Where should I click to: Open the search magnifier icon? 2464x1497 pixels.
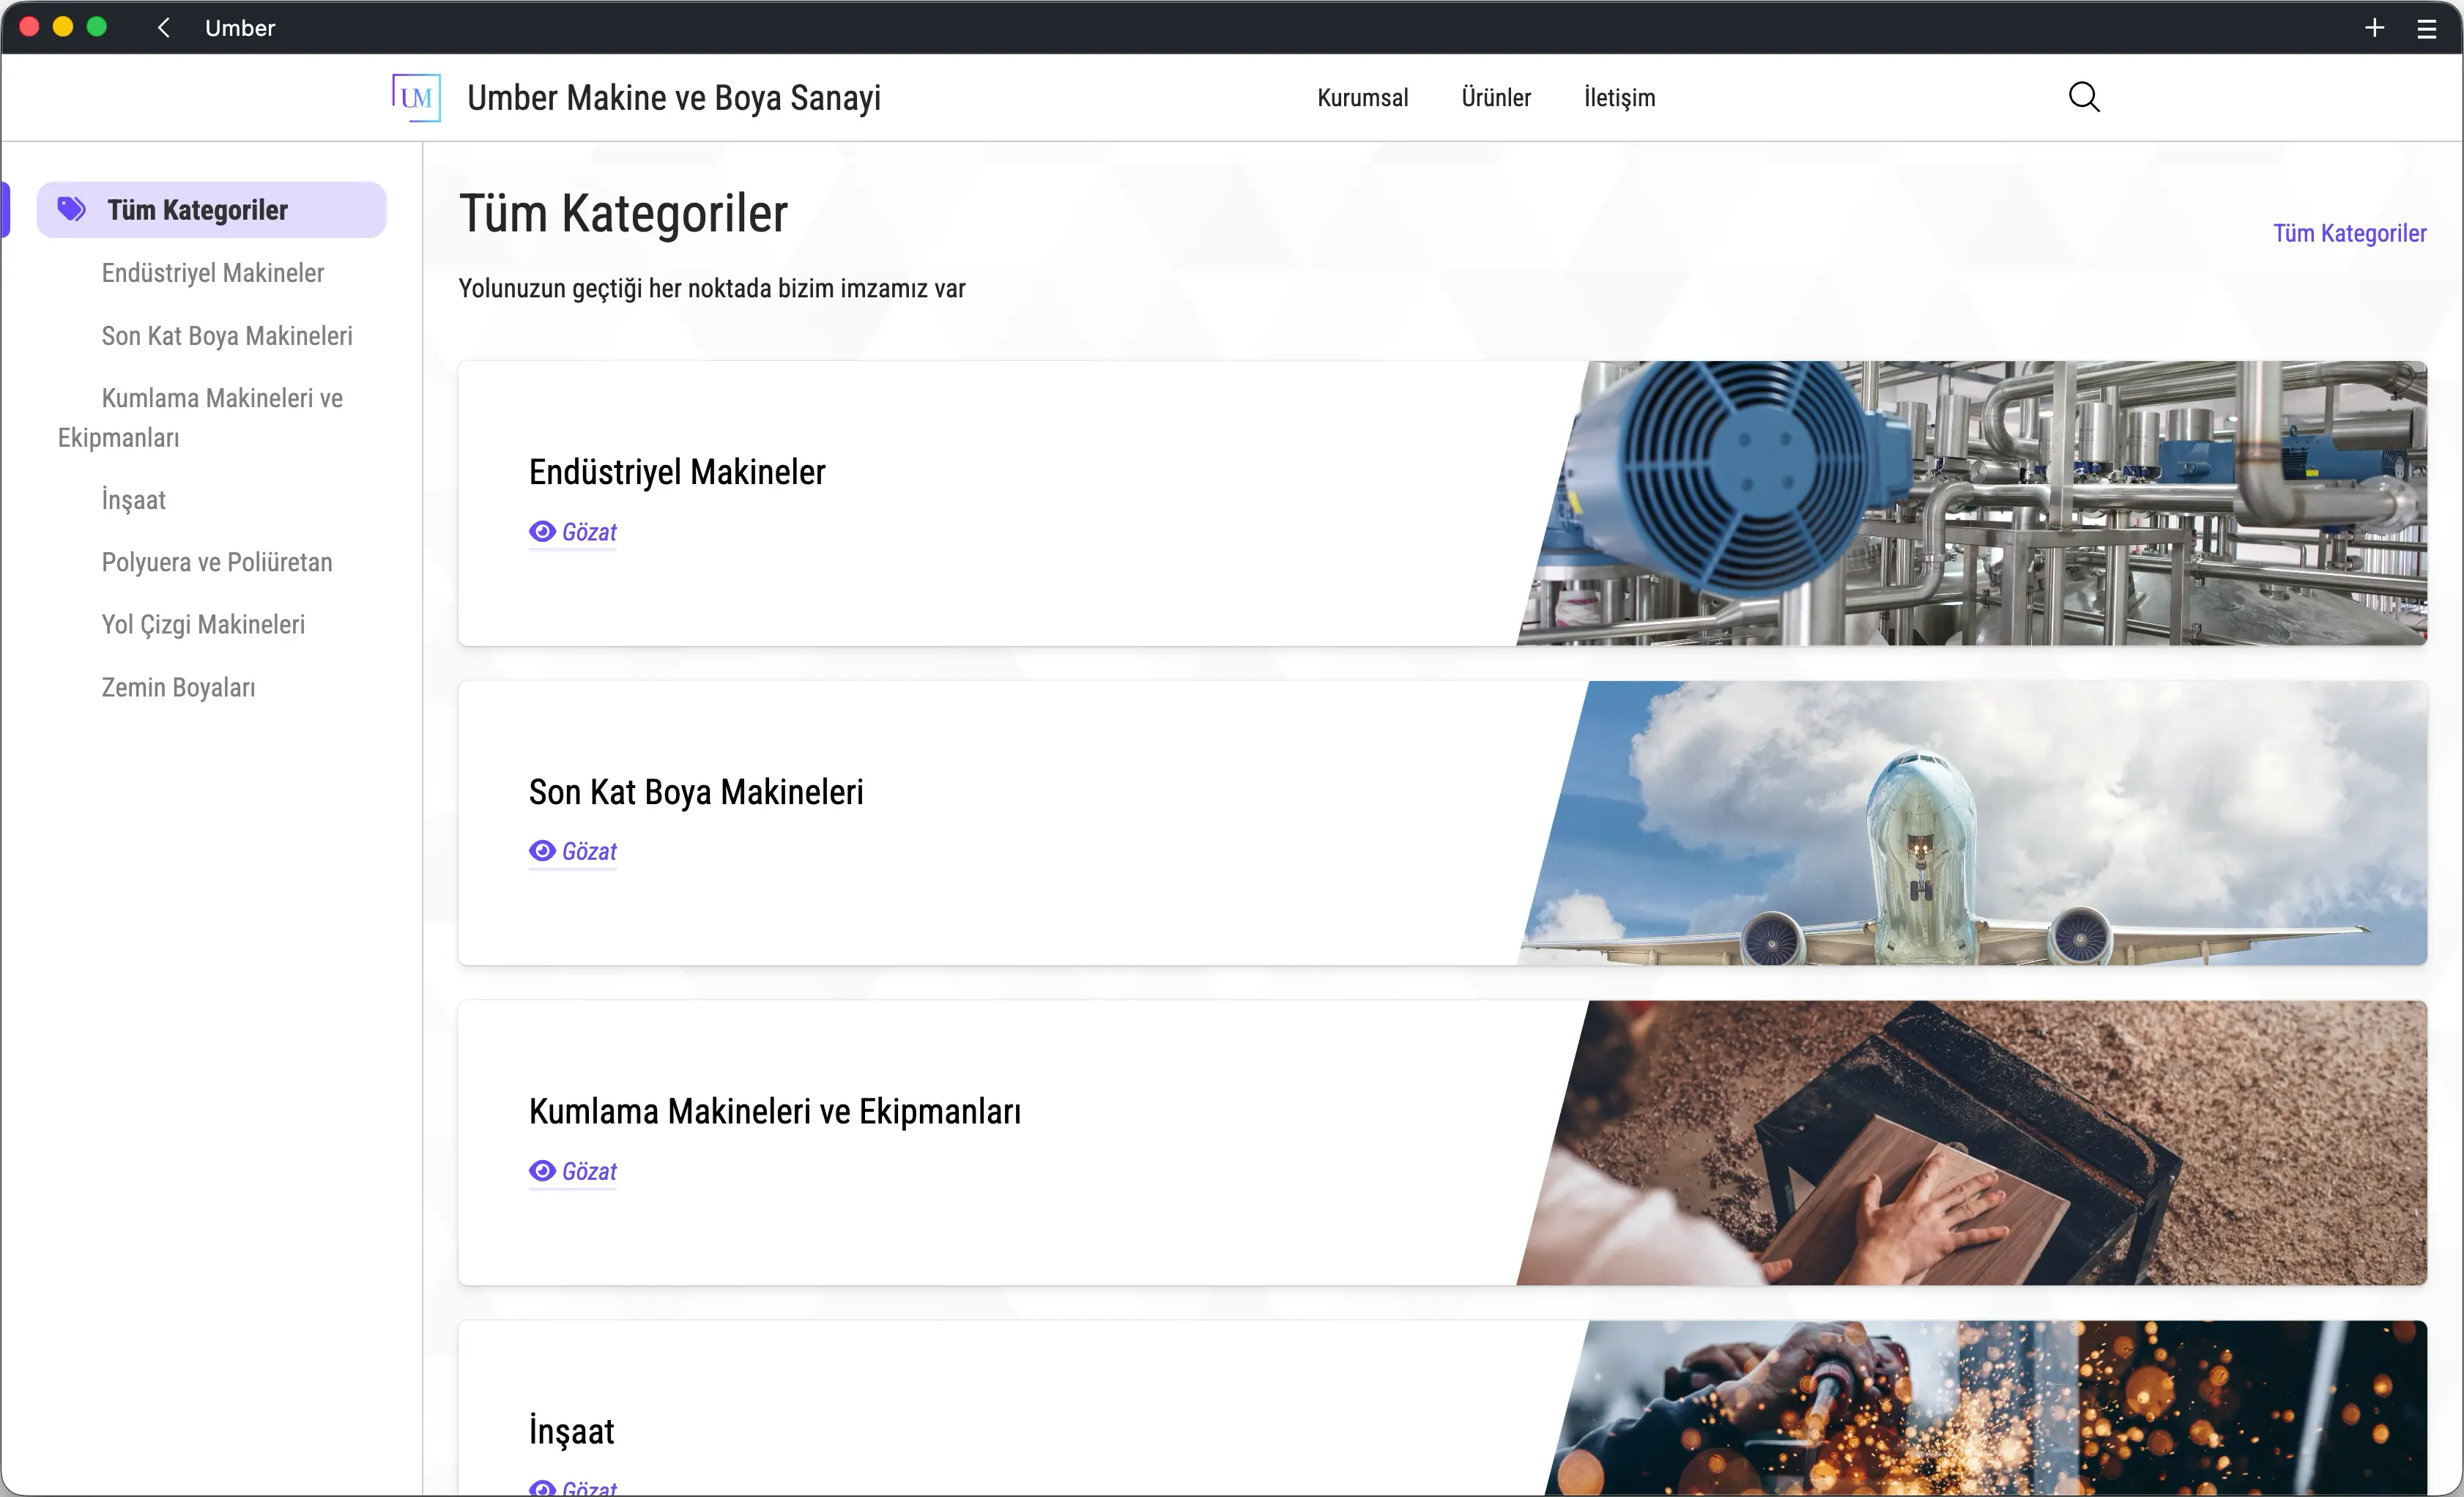pyautogui.click(x=2084, y=97)
